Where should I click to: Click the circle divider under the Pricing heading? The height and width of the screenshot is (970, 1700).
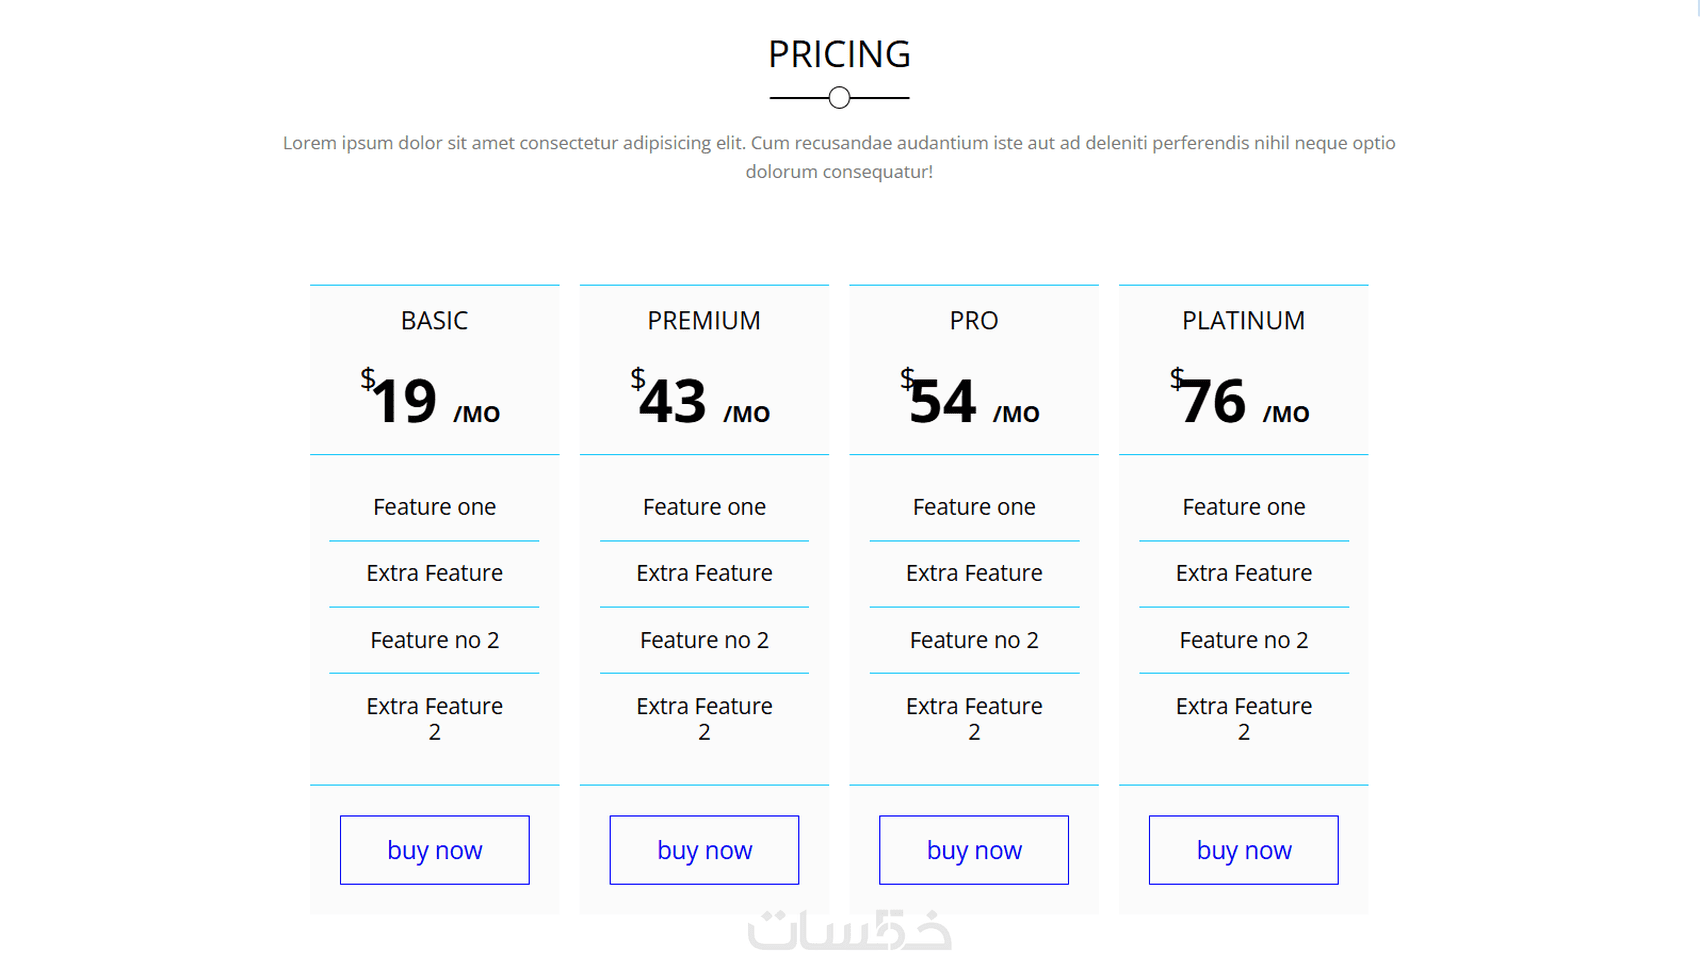pos(839,97)
